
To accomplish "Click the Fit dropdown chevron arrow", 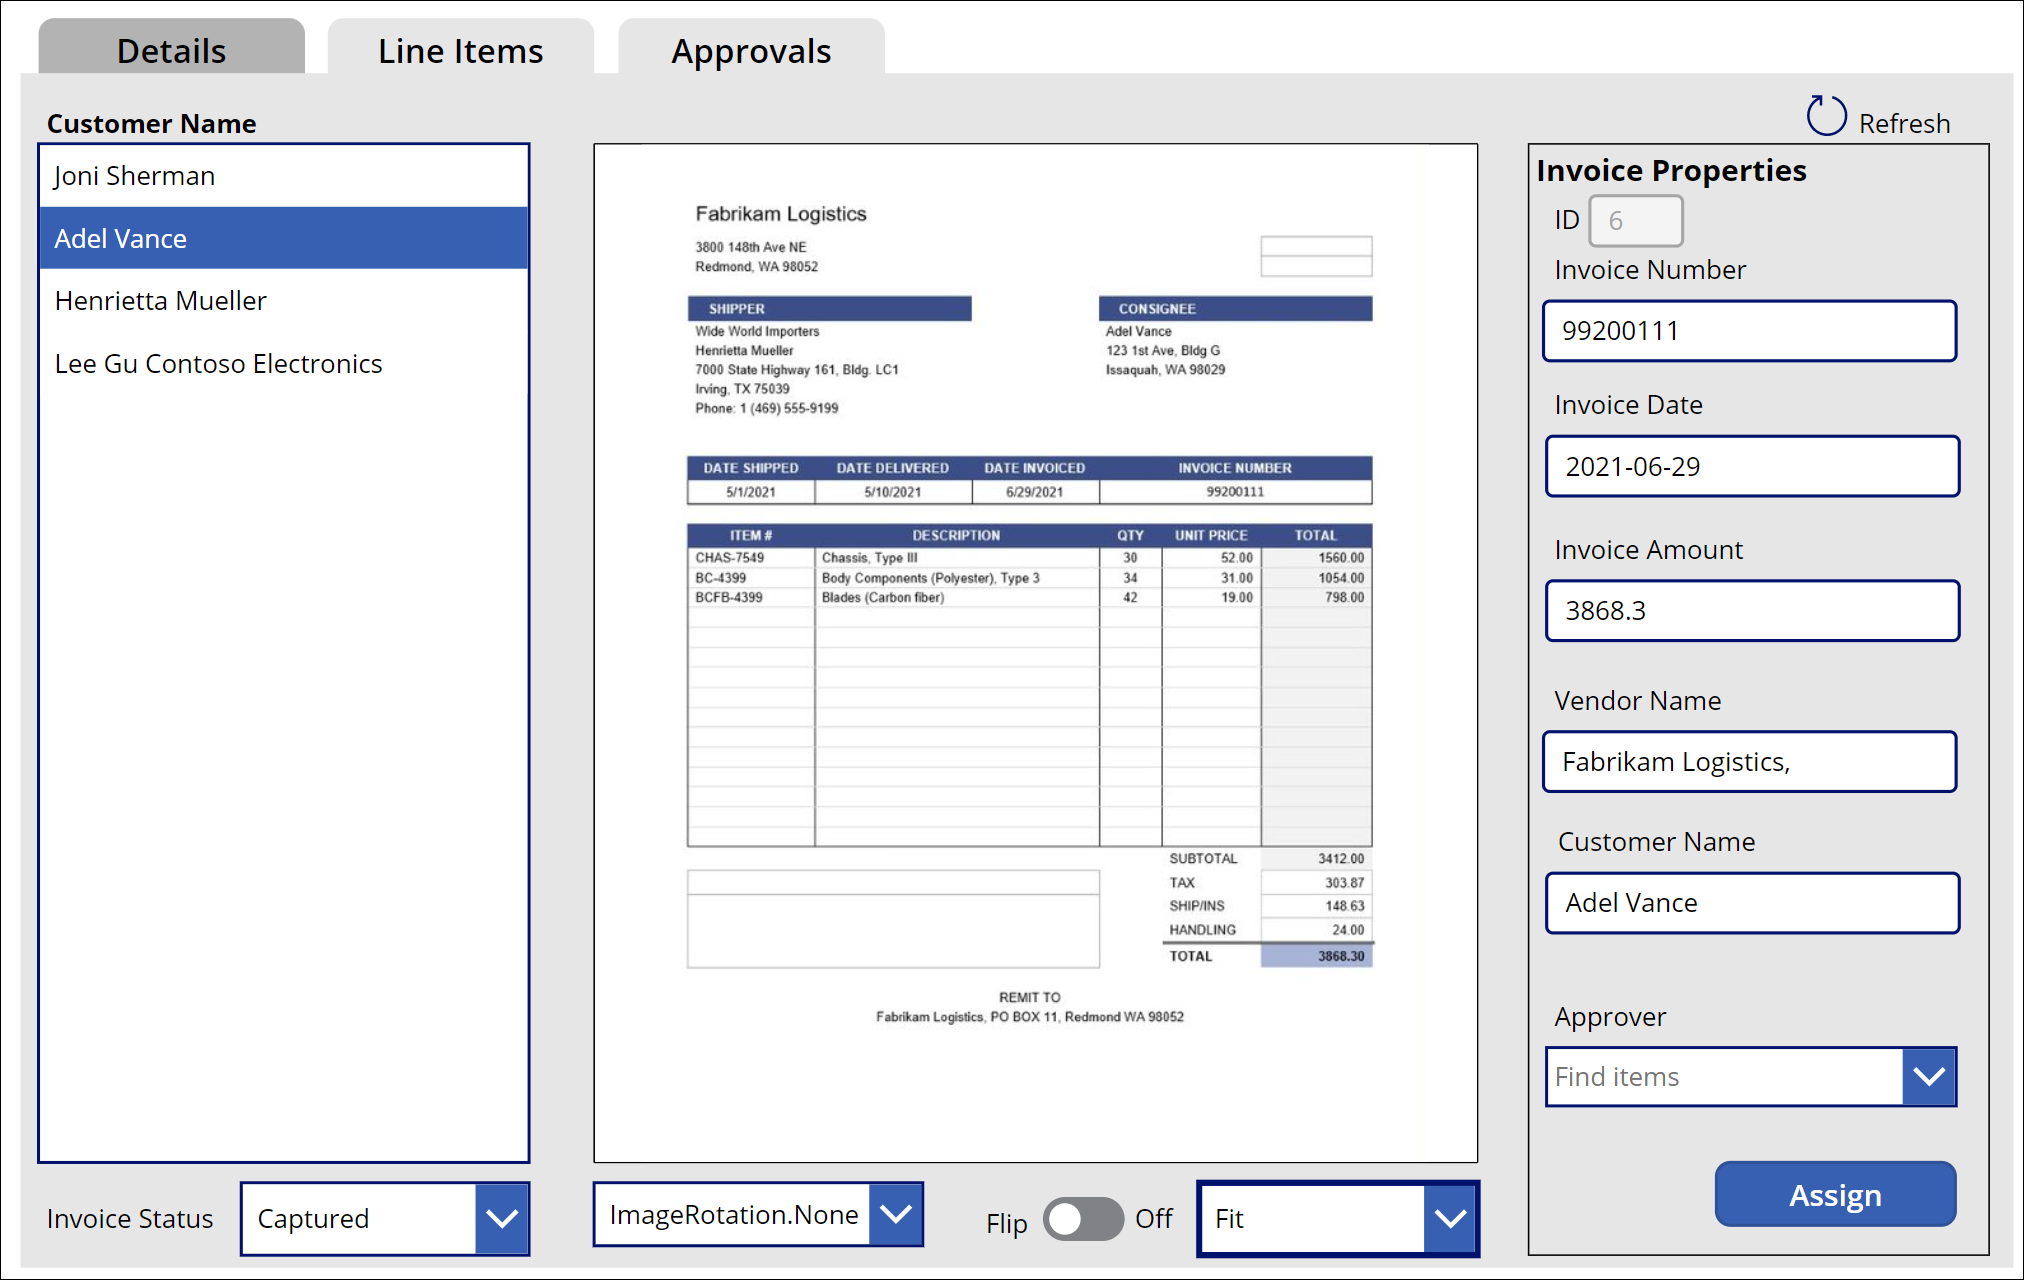I will coord(1450,1219).
